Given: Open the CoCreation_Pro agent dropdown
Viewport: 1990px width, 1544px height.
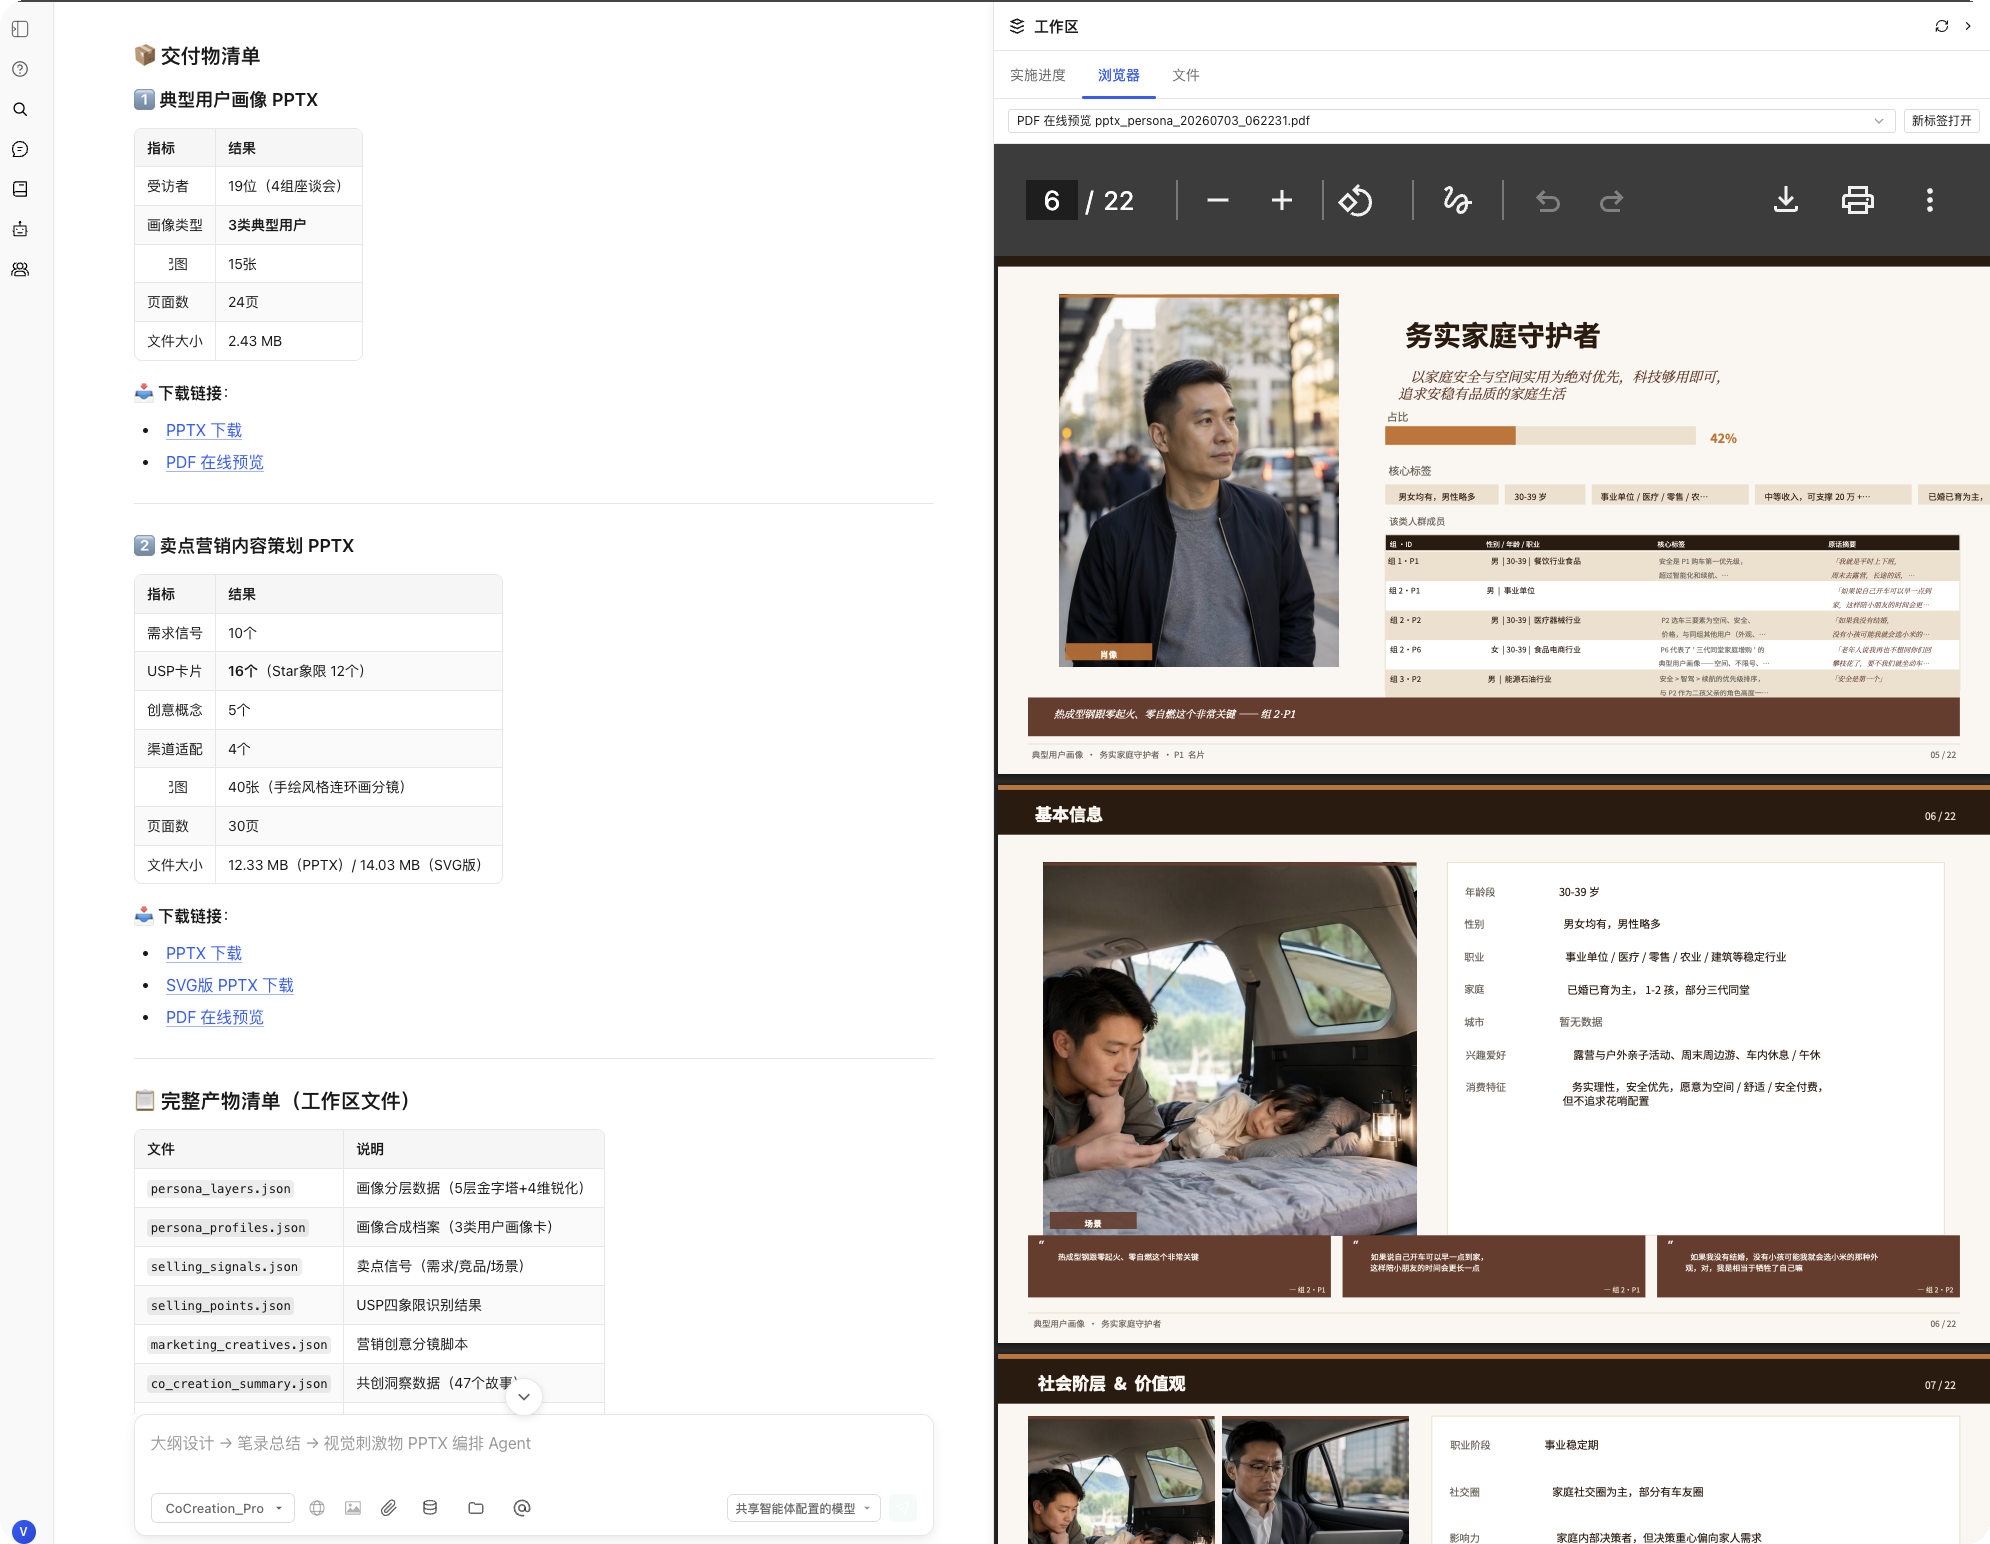Looking at the screenshot, I should tap(223, 1508).
